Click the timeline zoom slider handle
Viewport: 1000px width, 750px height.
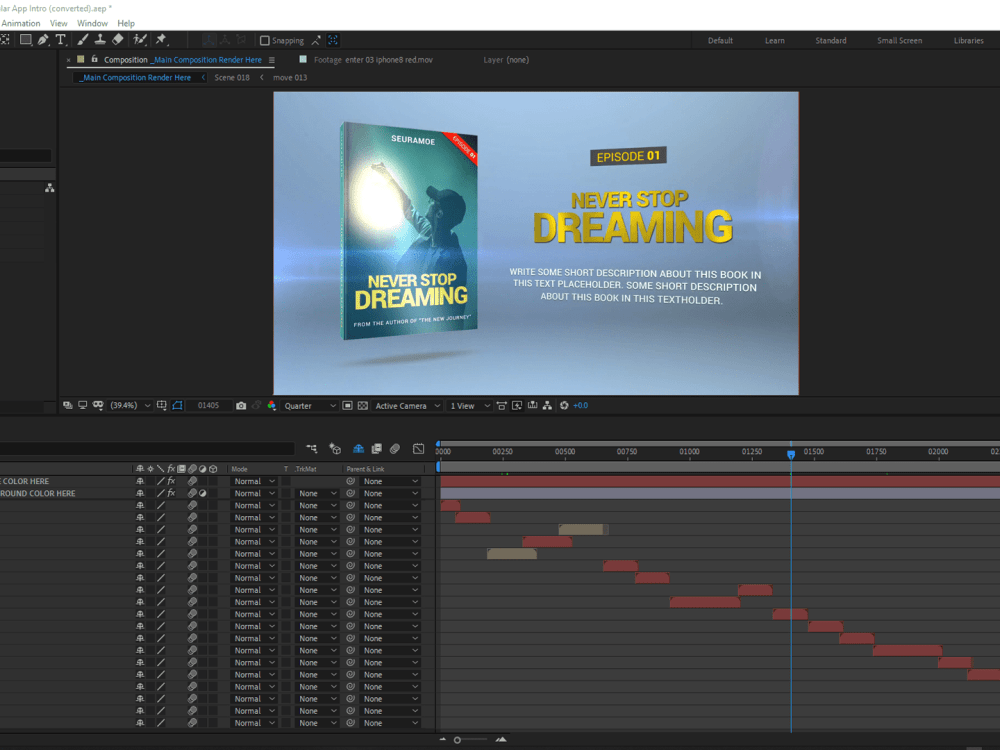point(457,740)
